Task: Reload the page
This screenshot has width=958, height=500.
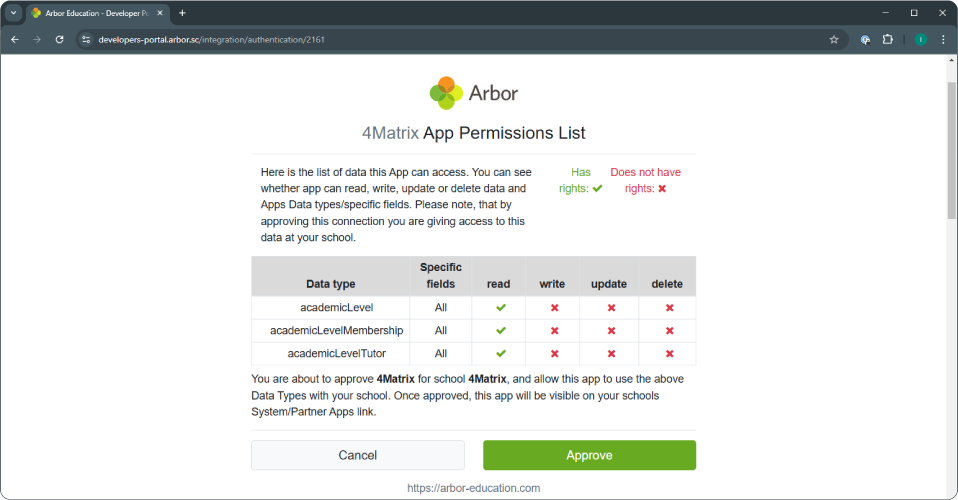Action: click(x=59, y=40)
